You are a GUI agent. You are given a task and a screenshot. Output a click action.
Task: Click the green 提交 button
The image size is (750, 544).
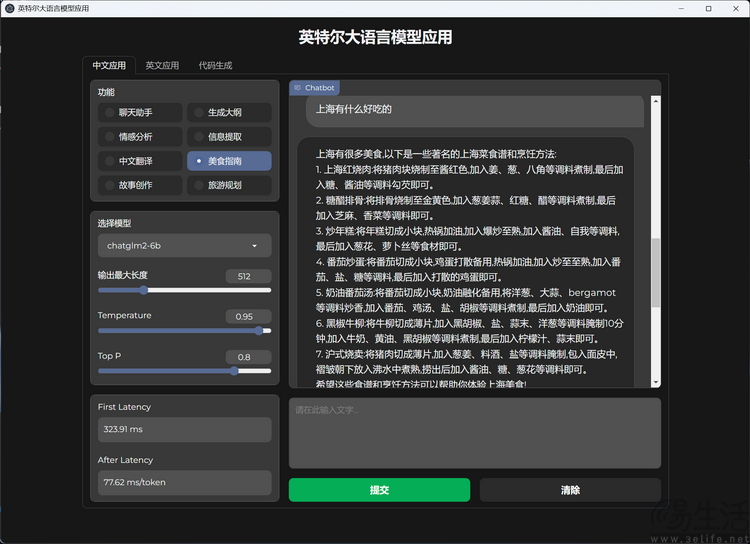point(379,490)
